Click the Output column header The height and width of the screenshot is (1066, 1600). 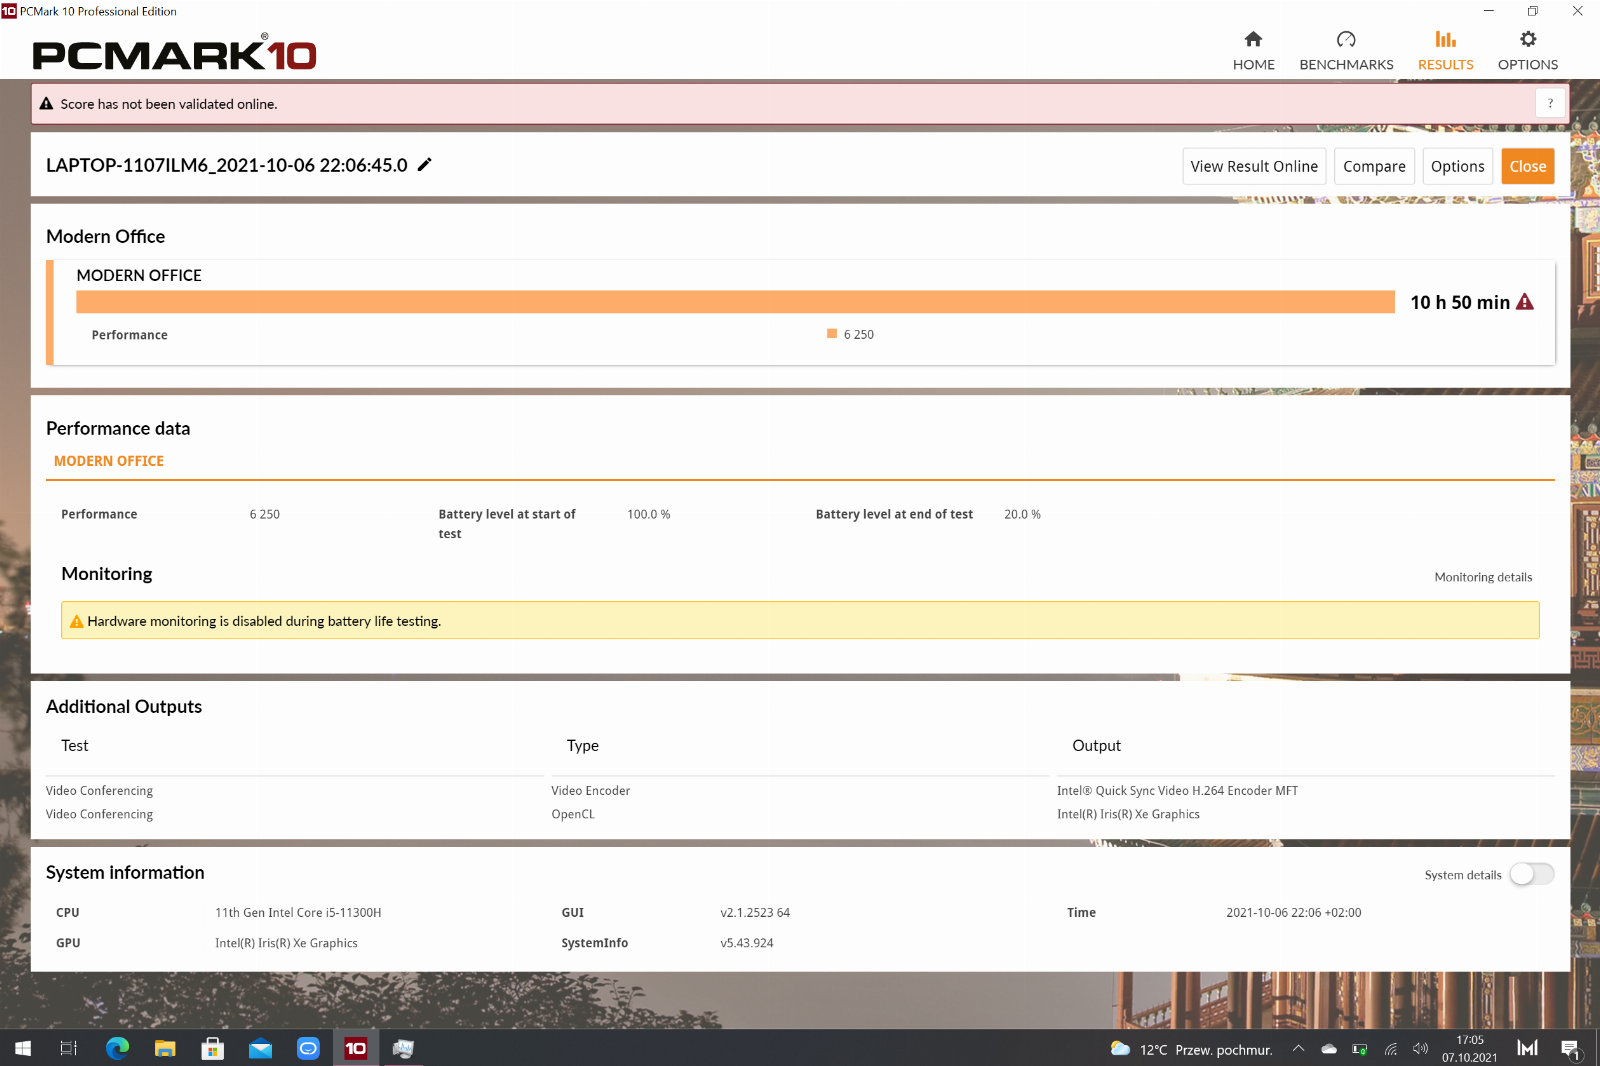(x=1096, y=746)
